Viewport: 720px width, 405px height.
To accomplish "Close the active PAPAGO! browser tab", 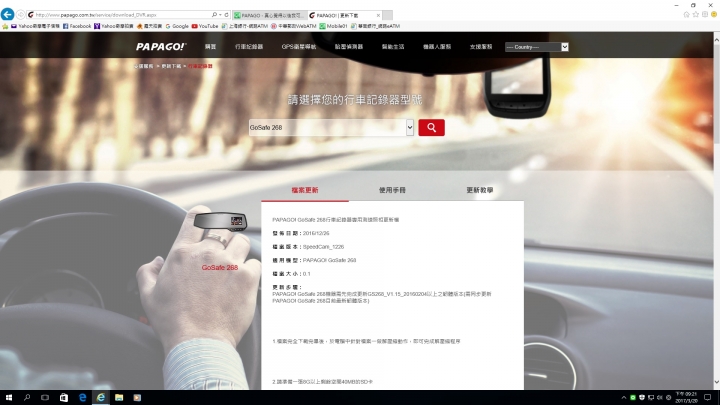I will [378, 15].
